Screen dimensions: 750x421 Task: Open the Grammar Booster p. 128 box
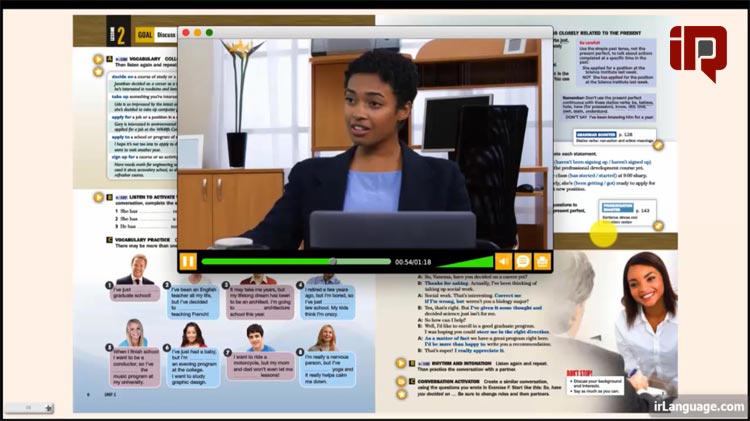point(614,137)
